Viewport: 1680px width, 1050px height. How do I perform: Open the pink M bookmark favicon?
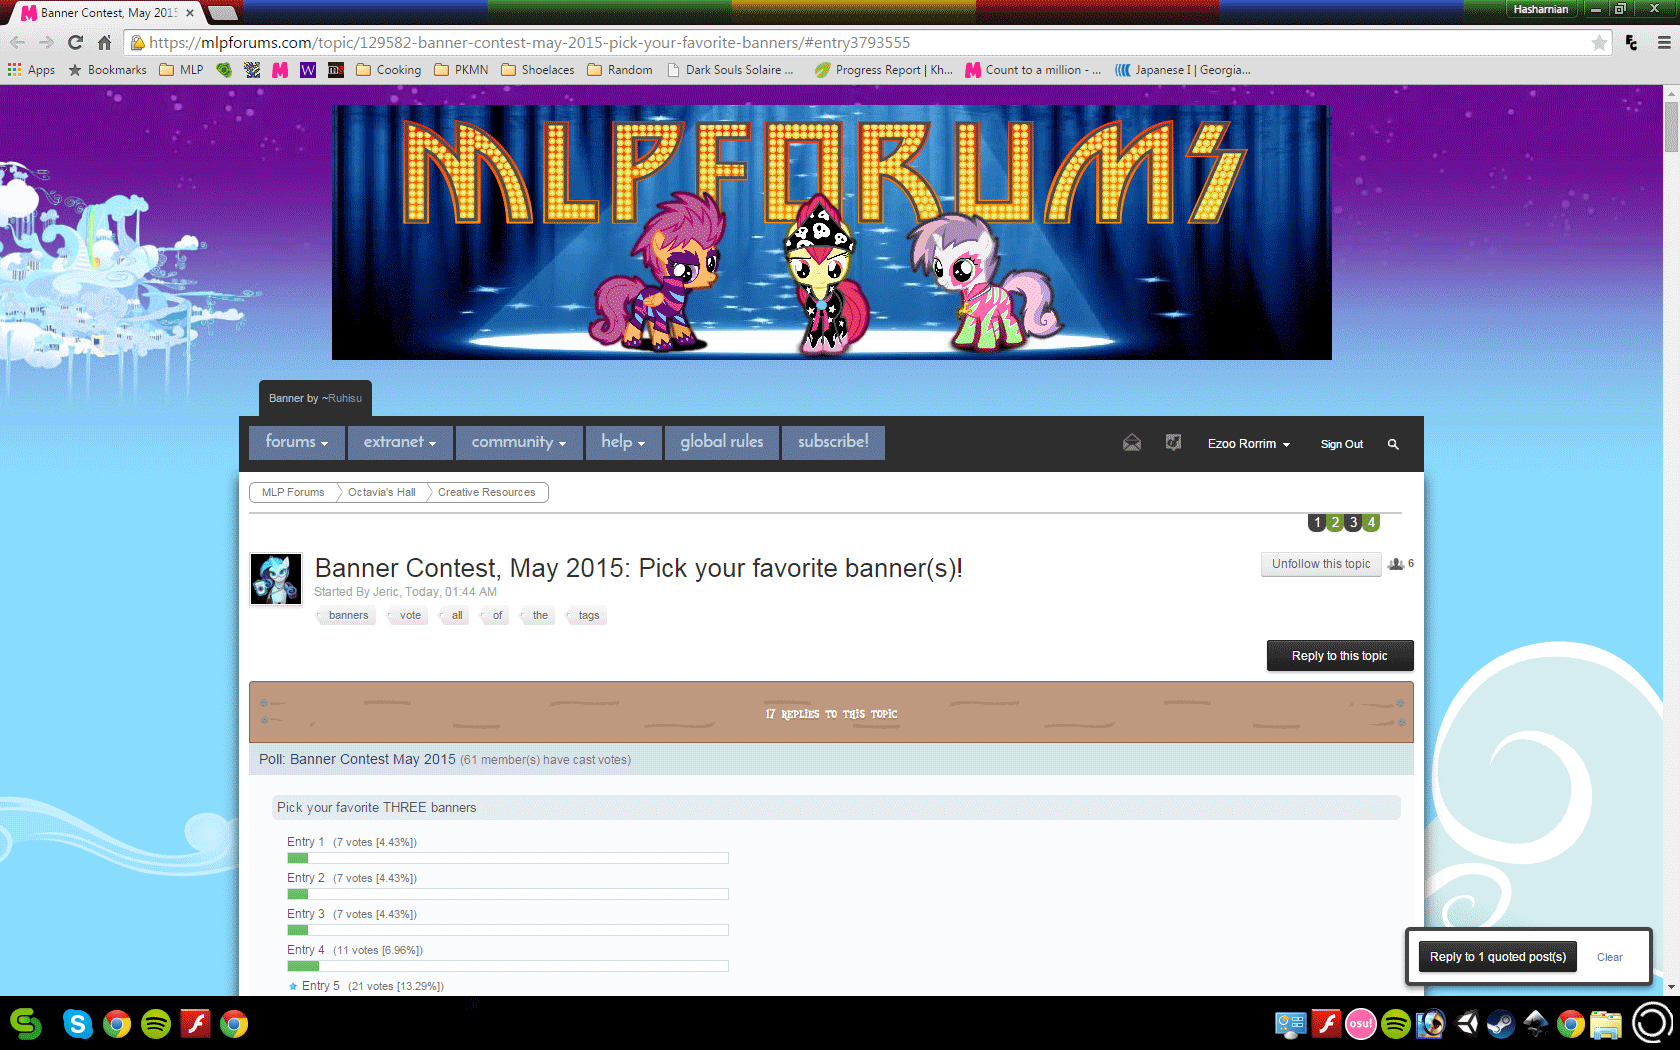[x=280, y=70]
